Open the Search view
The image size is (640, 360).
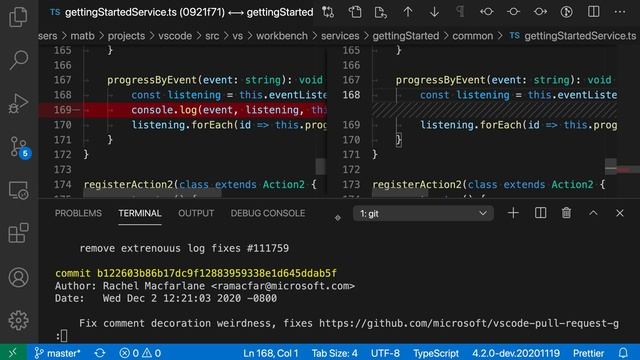(18, 60)
